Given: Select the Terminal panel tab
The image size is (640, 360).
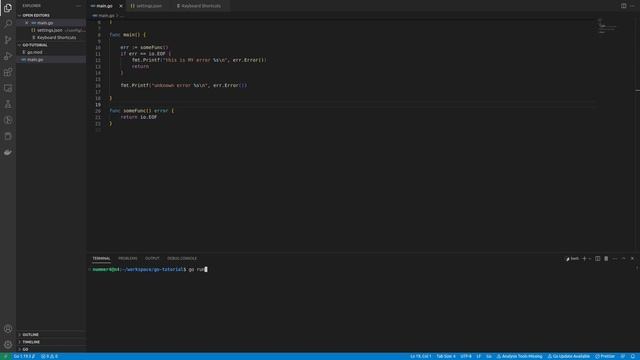Looking at the screenshot, I should point(101,258).
